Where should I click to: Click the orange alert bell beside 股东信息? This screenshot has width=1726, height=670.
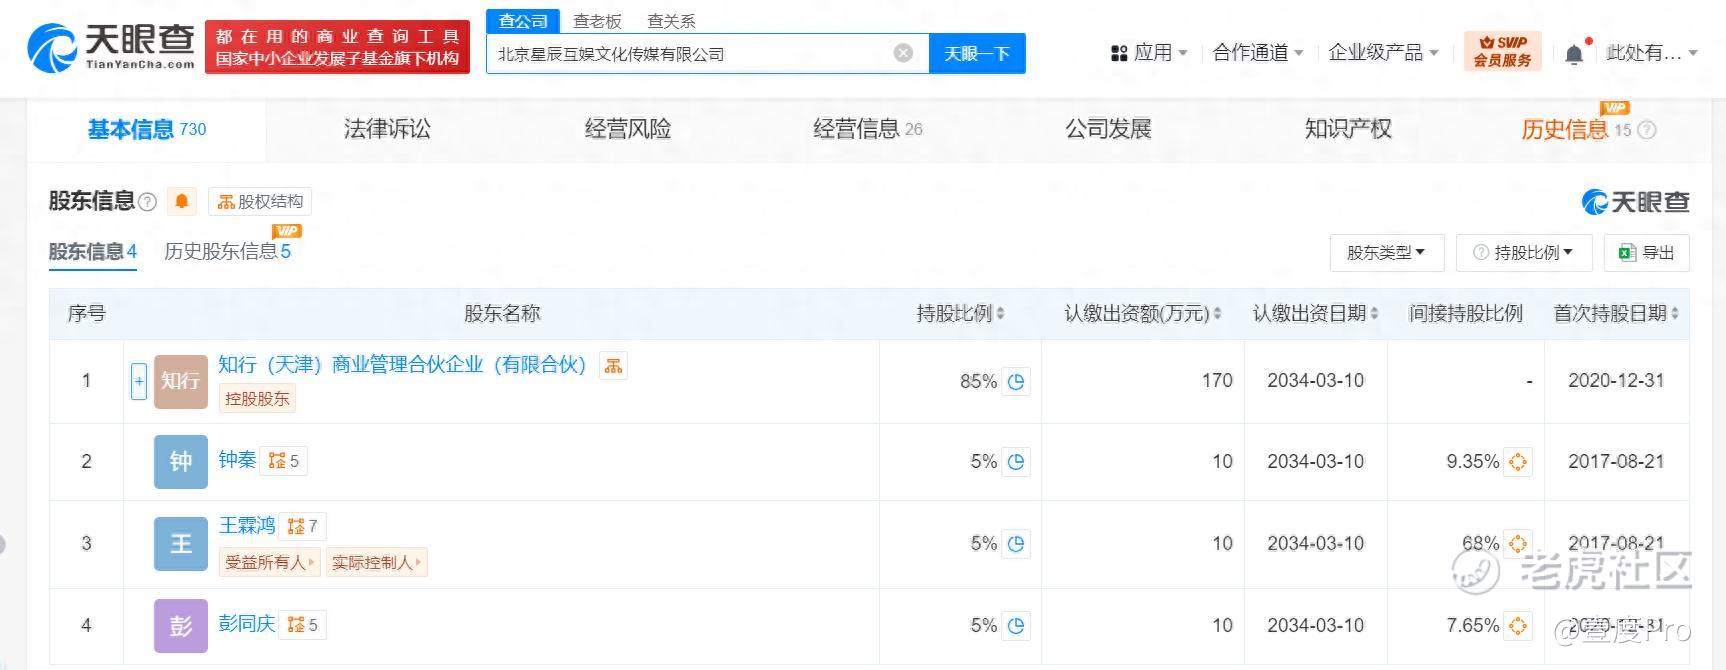(181, 201)
